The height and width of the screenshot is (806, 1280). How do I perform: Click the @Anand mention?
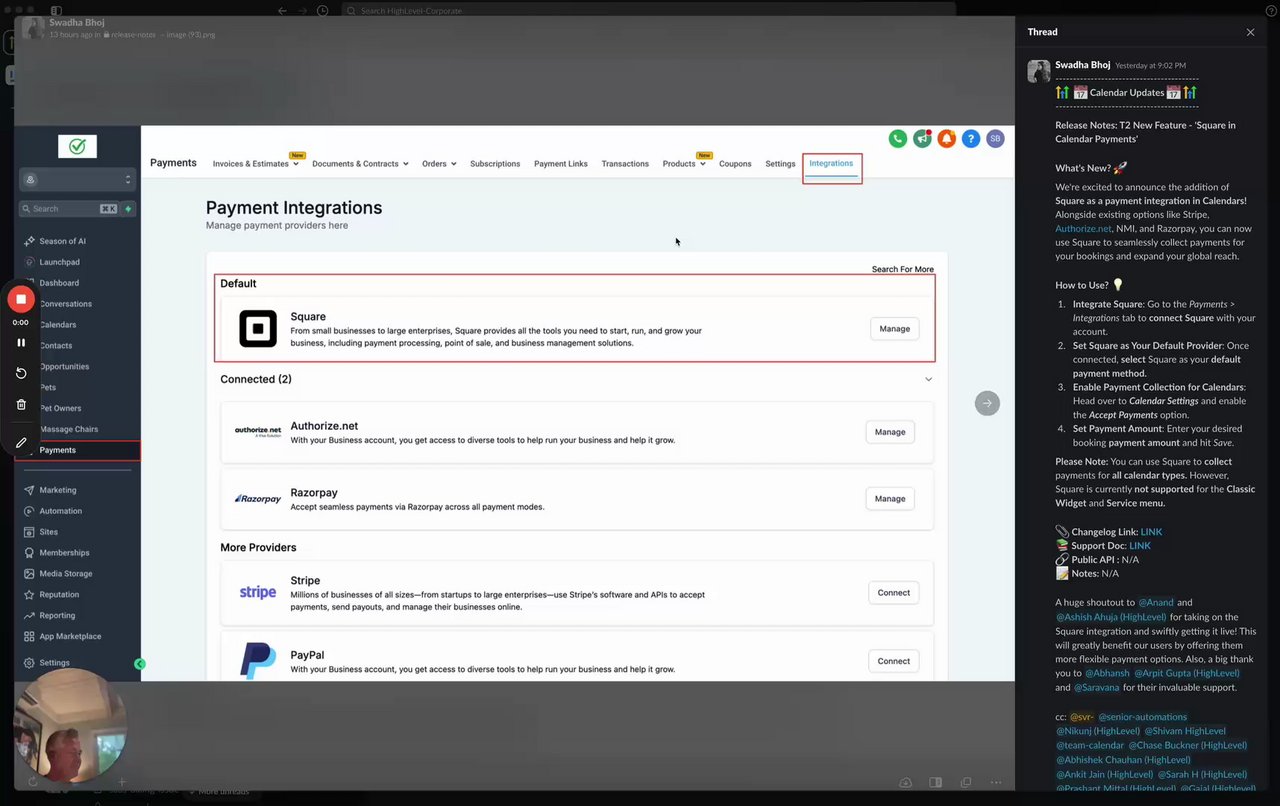pyautogui.click(x=1154, y=603)
